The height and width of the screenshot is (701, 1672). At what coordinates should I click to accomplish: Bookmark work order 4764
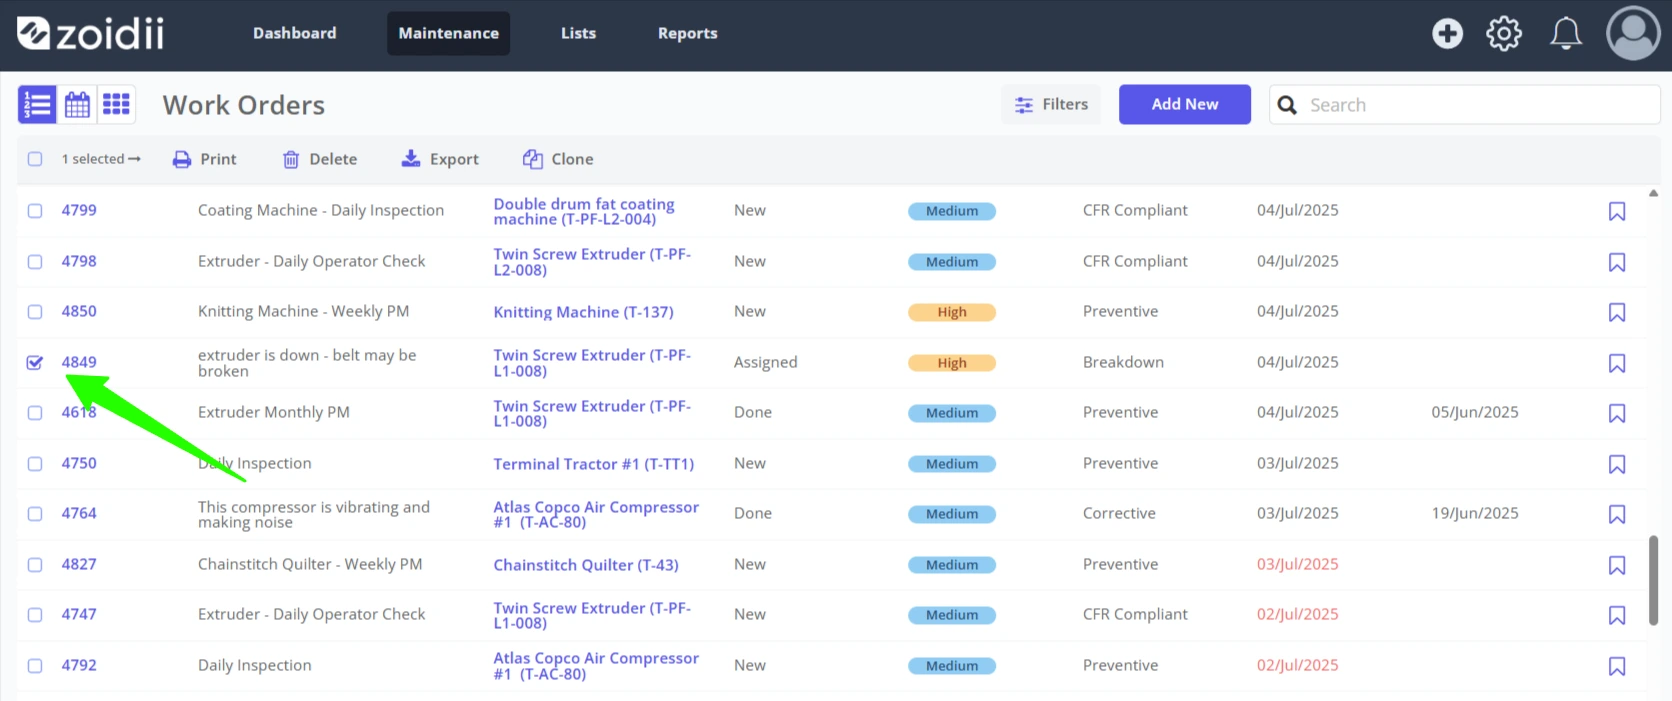[1617, 514]
